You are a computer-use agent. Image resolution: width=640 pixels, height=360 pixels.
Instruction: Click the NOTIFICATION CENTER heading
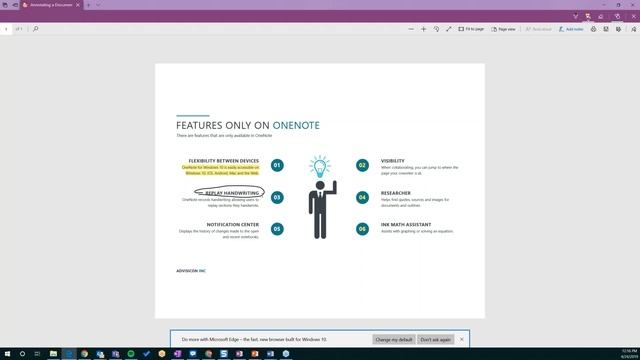[x=232, y=224]
